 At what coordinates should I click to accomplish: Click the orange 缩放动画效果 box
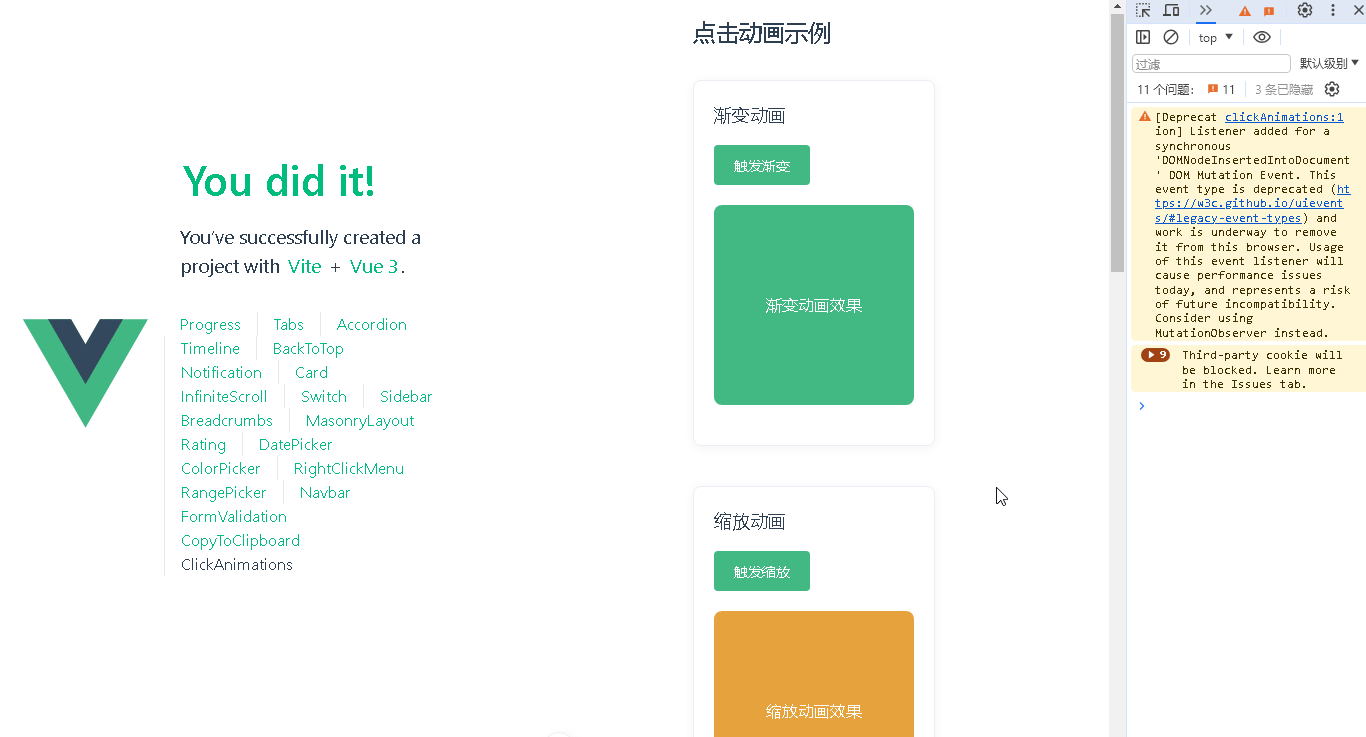(x=814, y=674)
